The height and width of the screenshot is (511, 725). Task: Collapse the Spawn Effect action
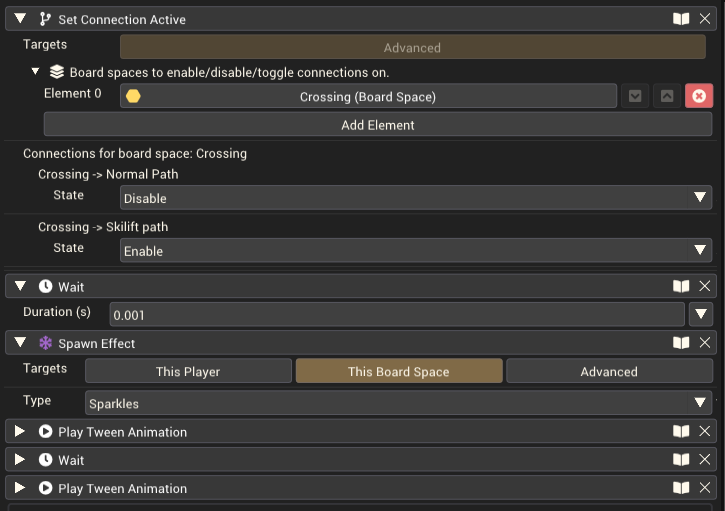tap(20, 342)
